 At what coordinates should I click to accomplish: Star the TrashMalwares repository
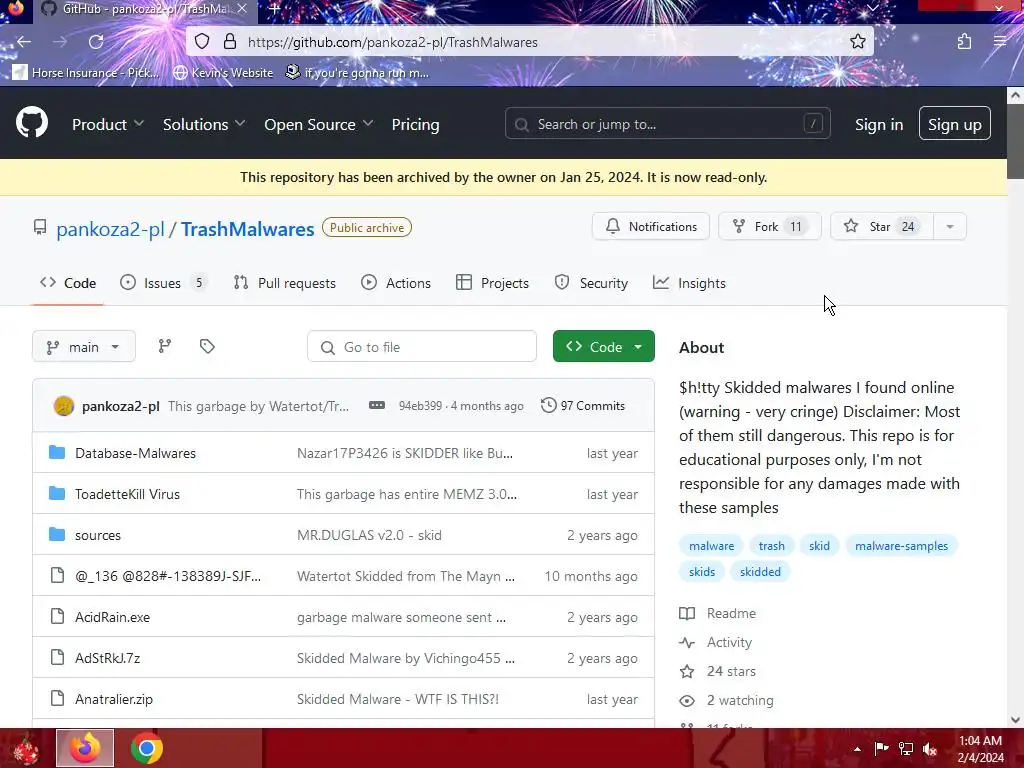click(882, 227)
